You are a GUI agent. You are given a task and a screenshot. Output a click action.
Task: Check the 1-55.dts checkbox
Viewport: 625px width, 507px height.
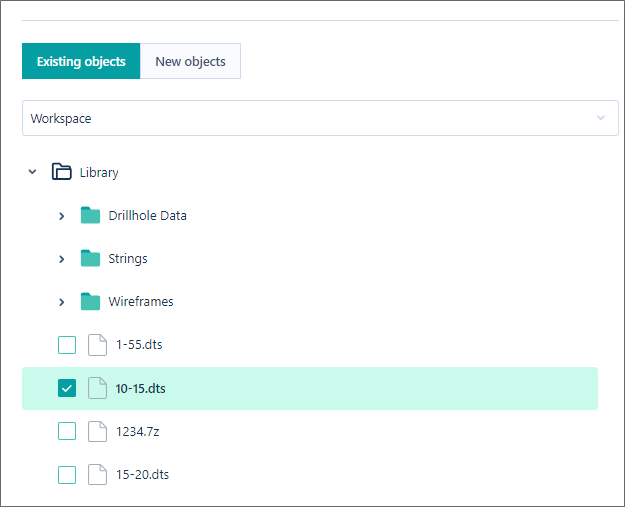(67, 345)
